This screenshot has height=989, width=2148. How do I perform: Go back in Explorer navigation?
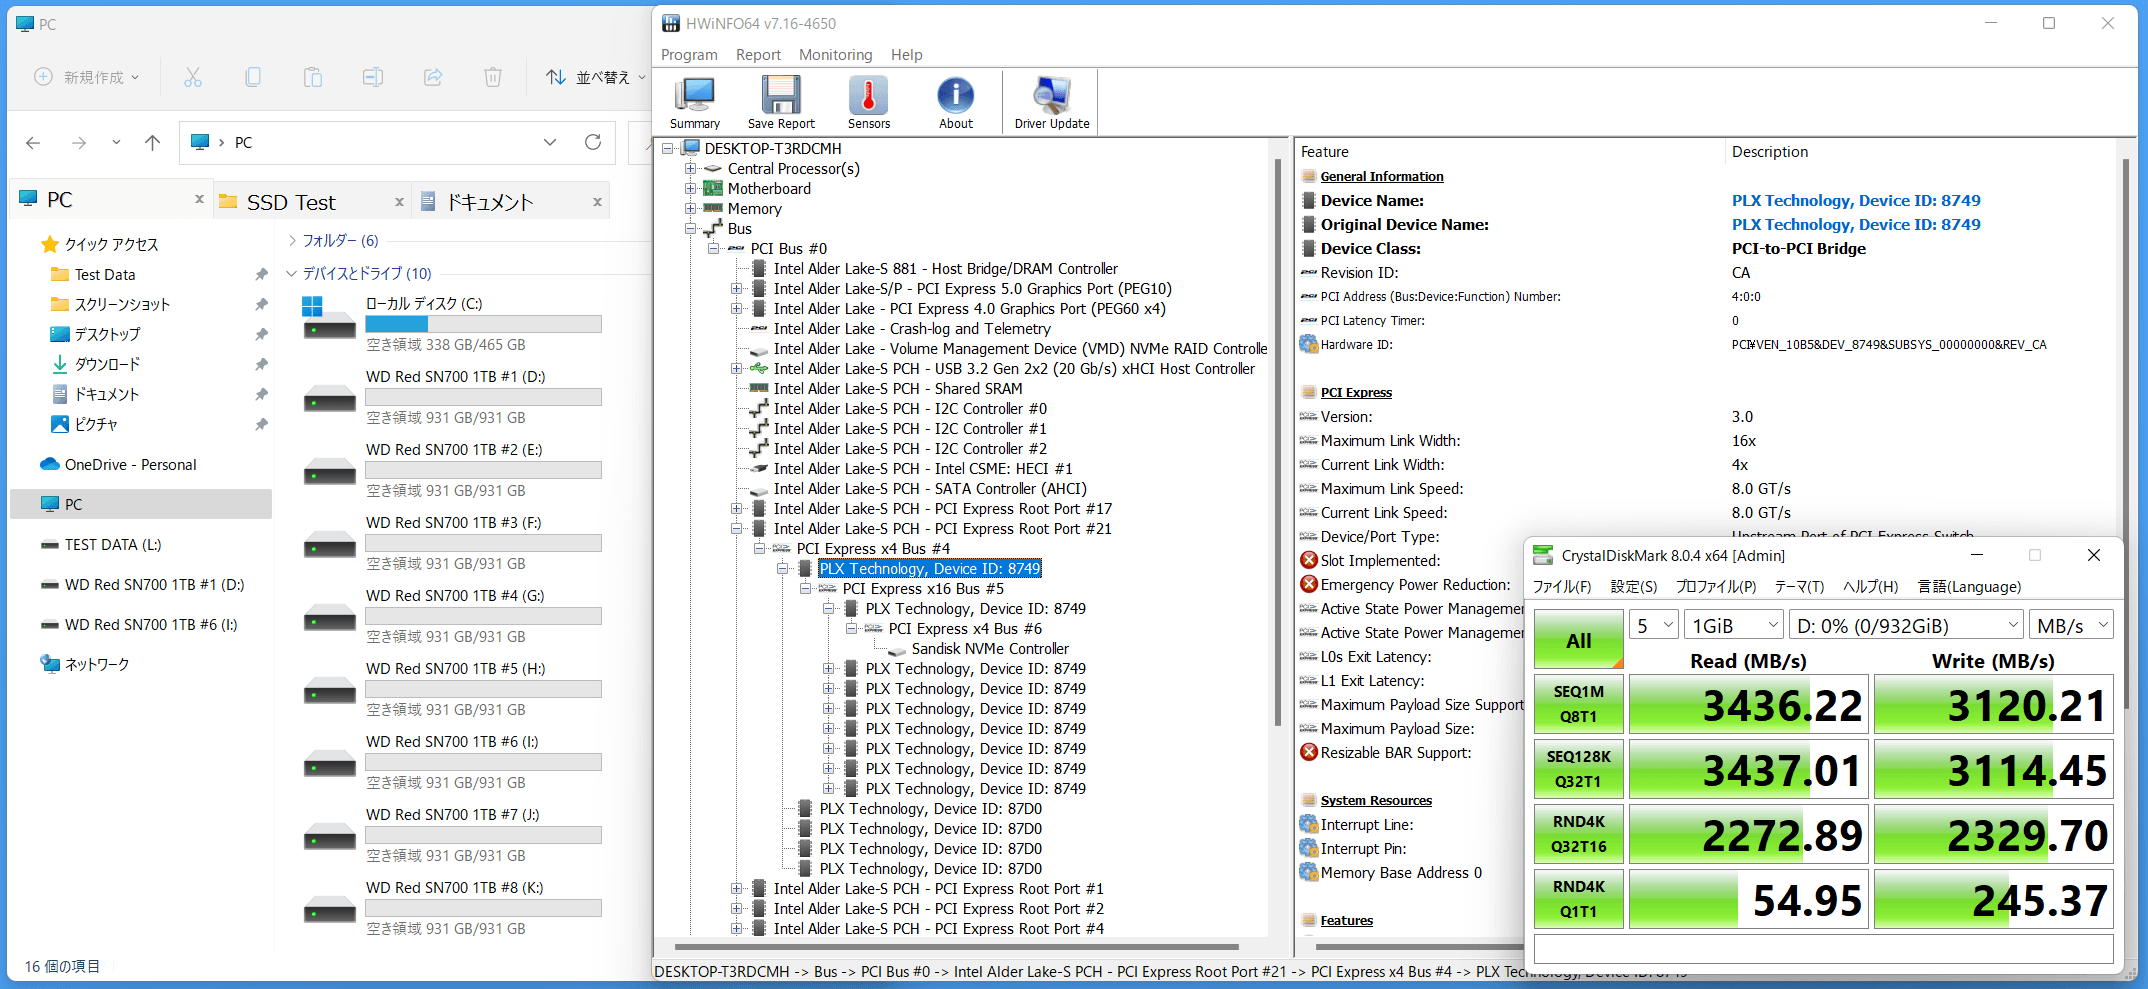pyautogui.click(x=33, y=143)
